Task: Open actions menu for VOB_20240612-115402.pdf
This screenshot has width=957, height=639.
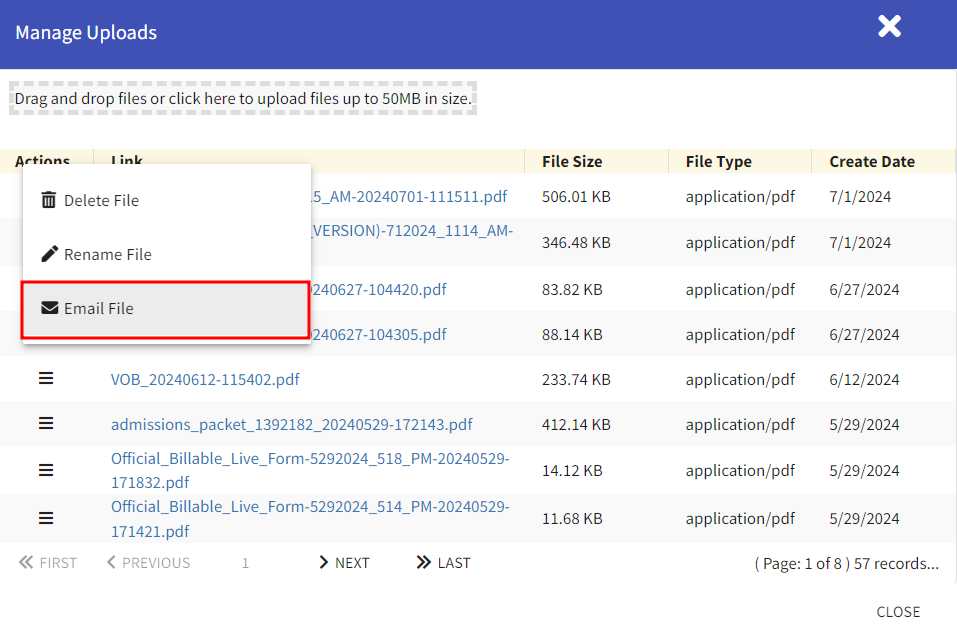Action: click(46, 379)
